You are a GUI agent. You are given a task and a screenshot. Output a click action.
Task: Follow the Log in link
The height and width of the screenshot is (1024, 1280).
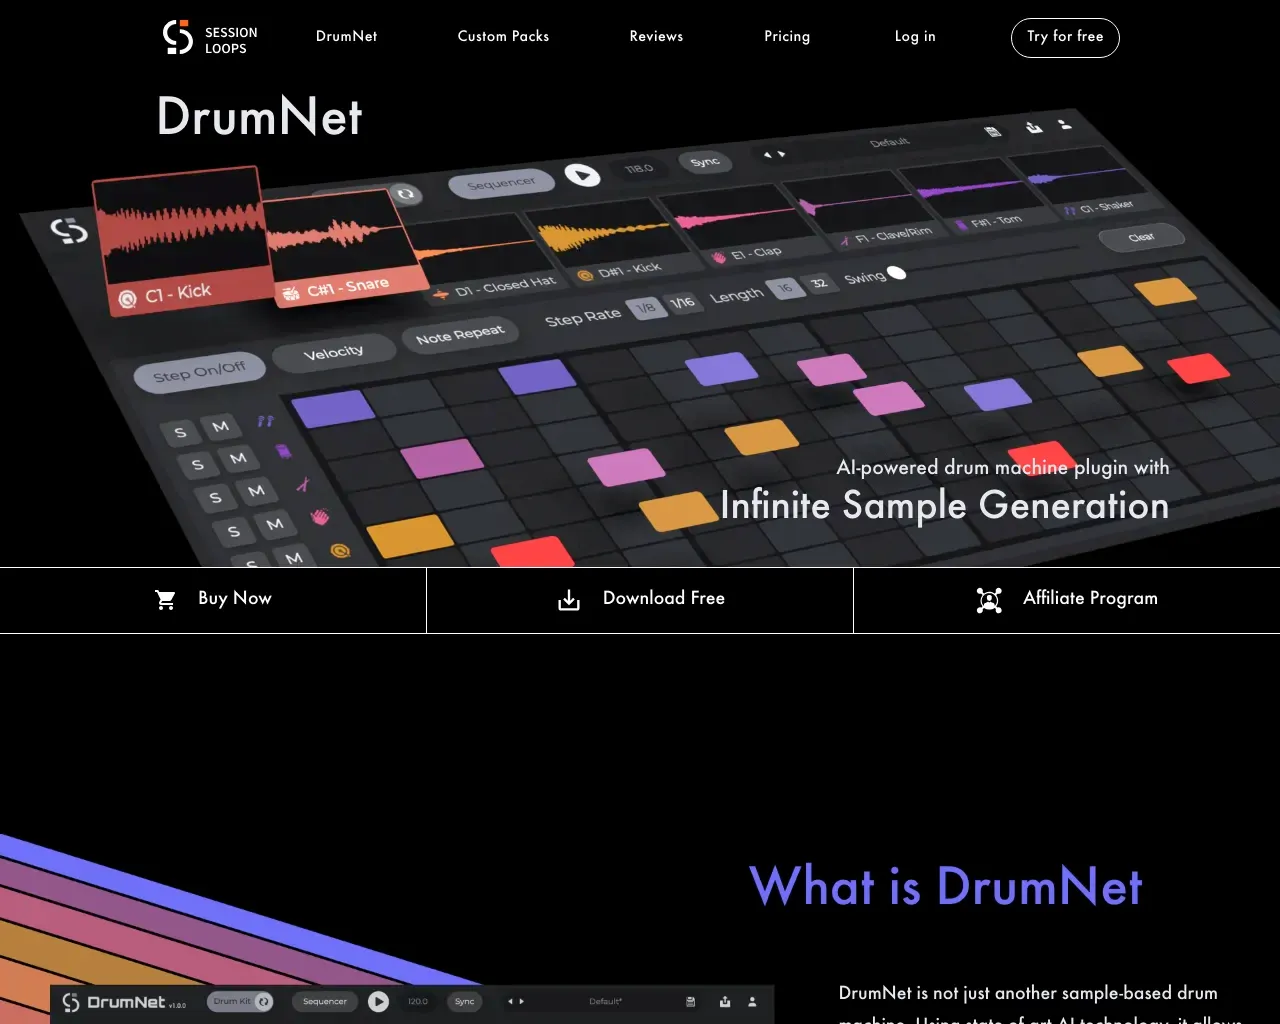point(915,36)
